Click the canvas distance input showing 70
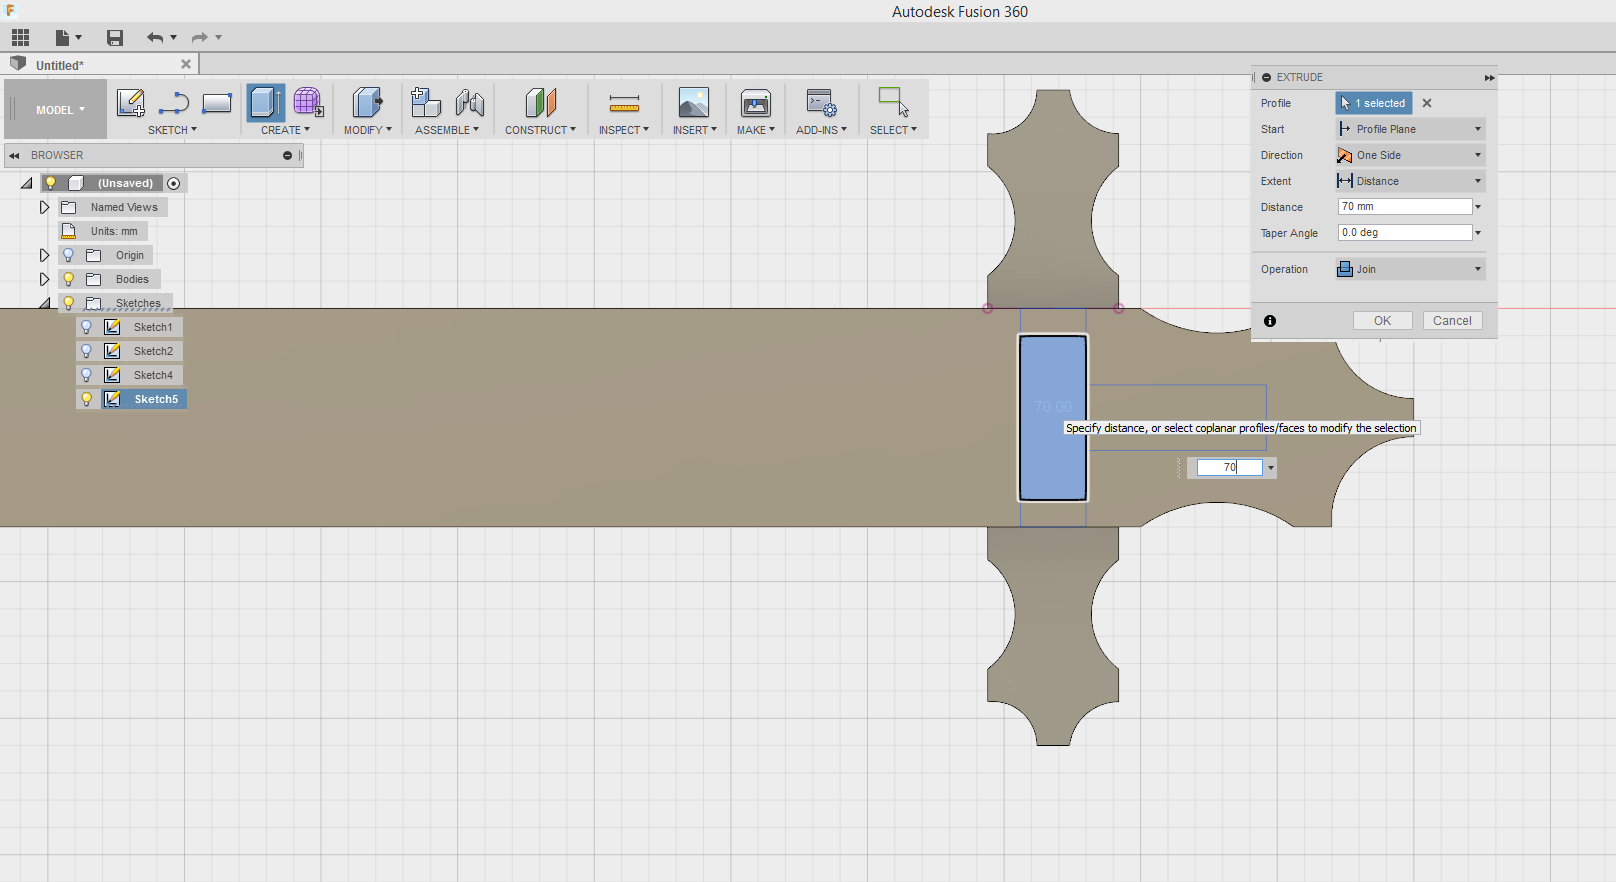Screen dimensions: 1616x882 pos(1230,468)
